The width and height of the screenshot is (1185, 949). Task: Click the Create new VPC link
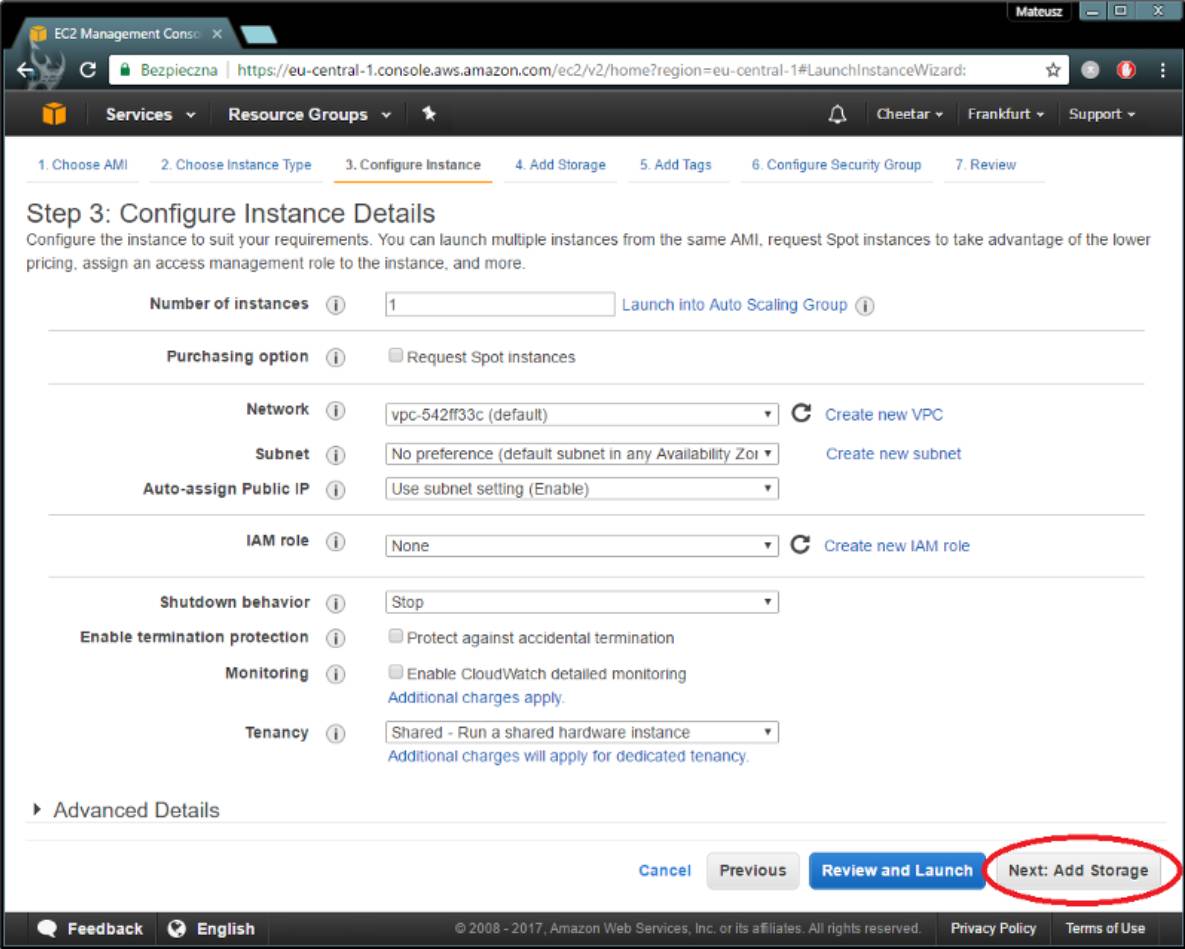[883, 414]
